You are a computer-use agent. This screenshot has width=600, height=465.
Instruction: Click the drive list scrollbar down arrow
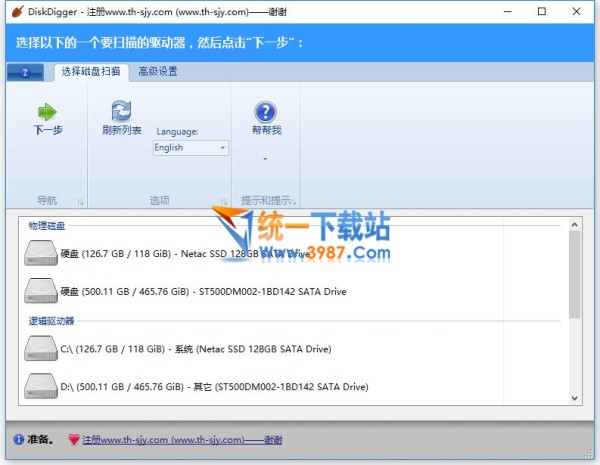[574, 398]
